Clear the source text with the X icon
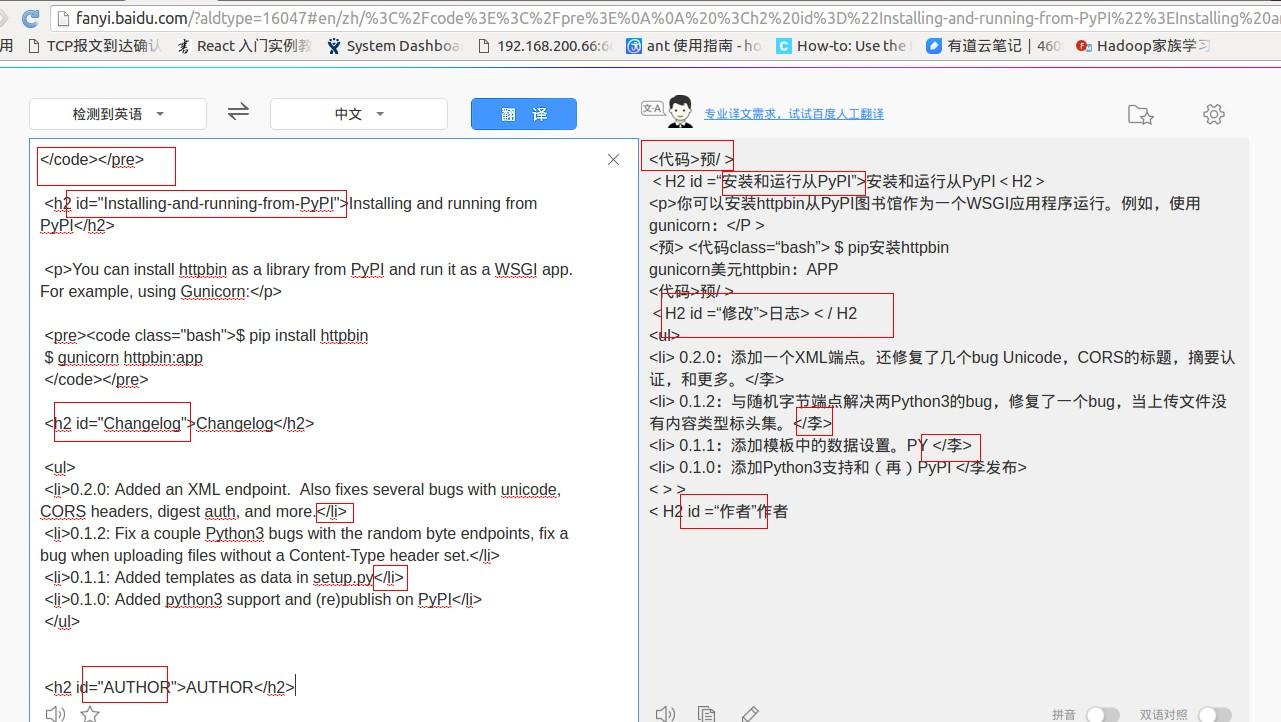Image resolution: width=1281 pixels, height=722 pixels. click(x=613, y=160)
